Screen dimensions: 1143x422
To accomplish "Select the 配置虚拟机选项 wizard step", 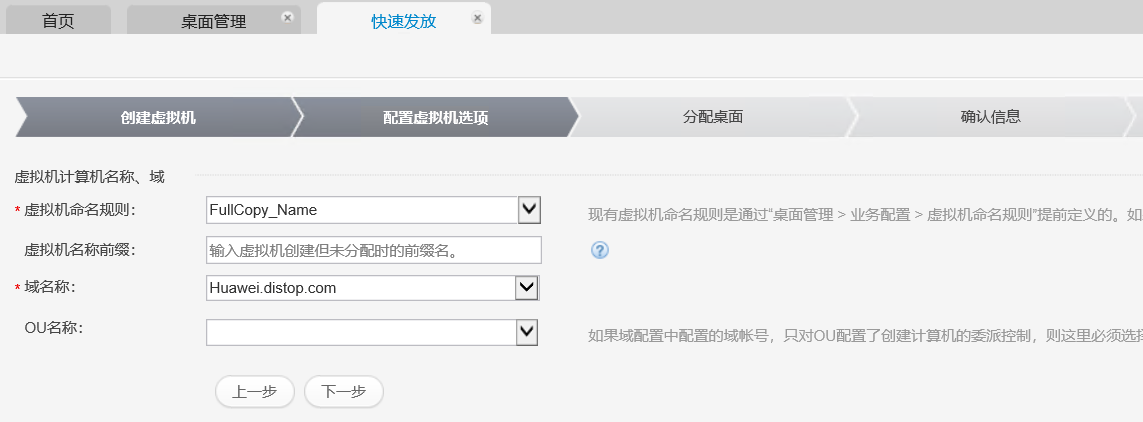I will (435, 117).
